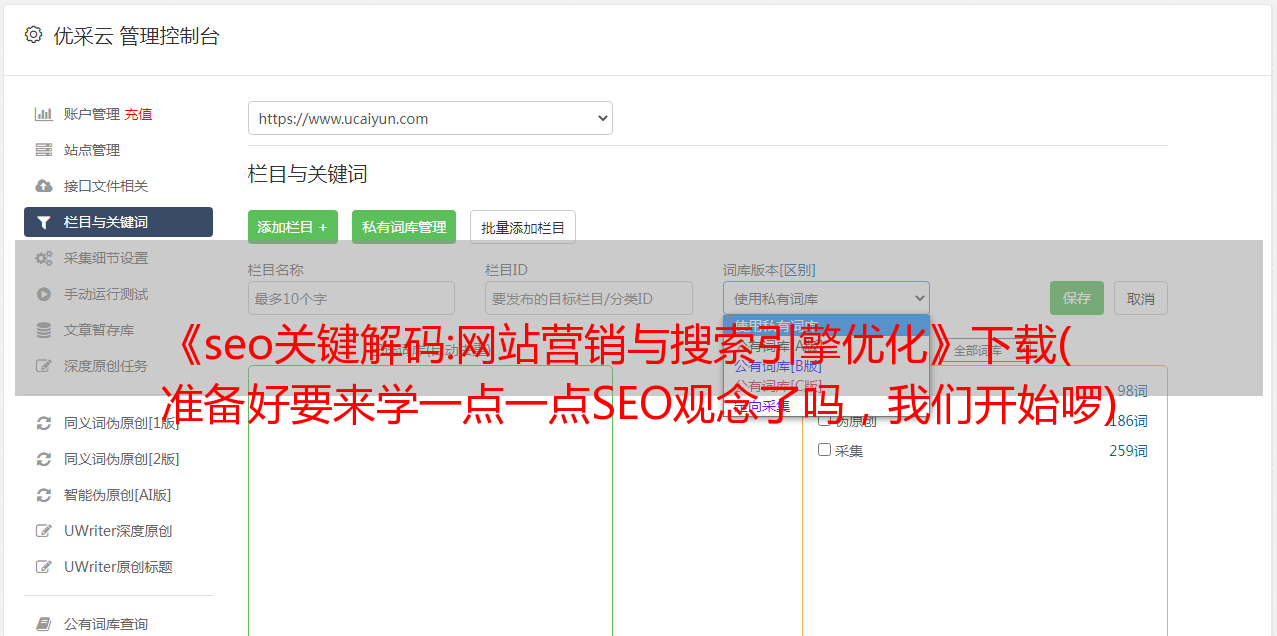Image resolution: width=1277 pixels, height=636 pixels.
Task: Click the database icon for 文章暂存库
Action: [x=43, y=330]
